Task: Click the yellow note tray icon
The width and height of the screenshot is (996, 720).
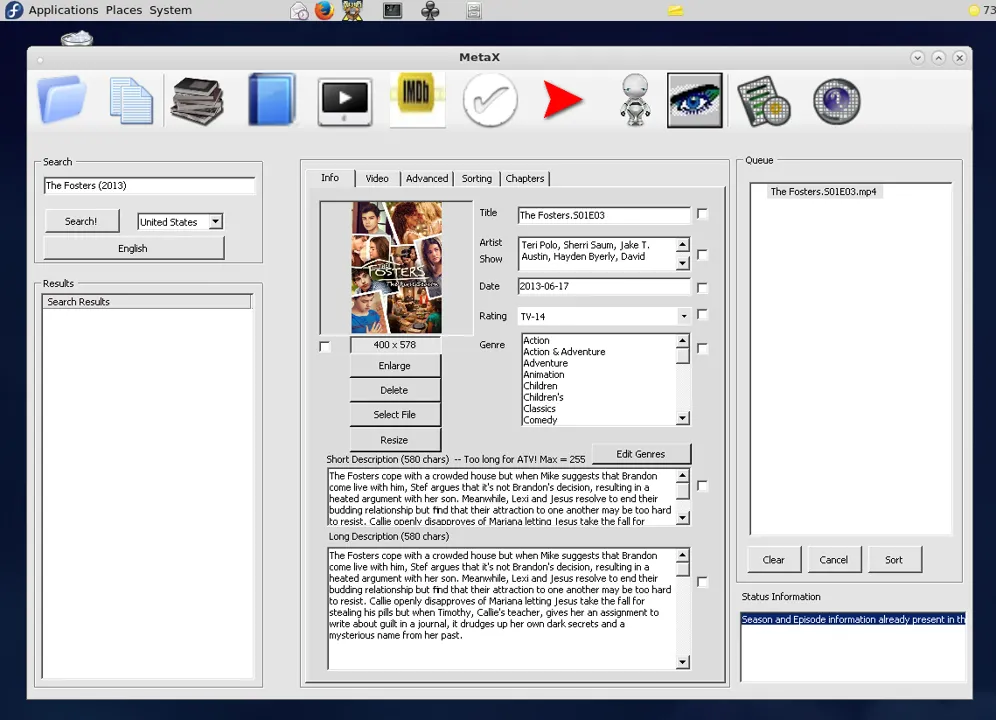Action: pos(675,10)
